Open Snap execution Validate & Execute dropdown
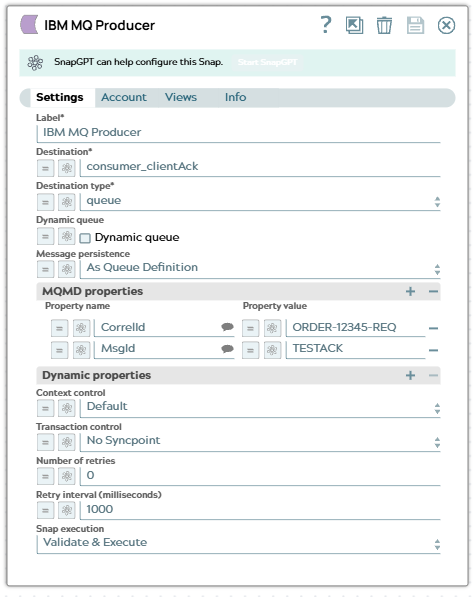474x597 pixels. (239, 544)
